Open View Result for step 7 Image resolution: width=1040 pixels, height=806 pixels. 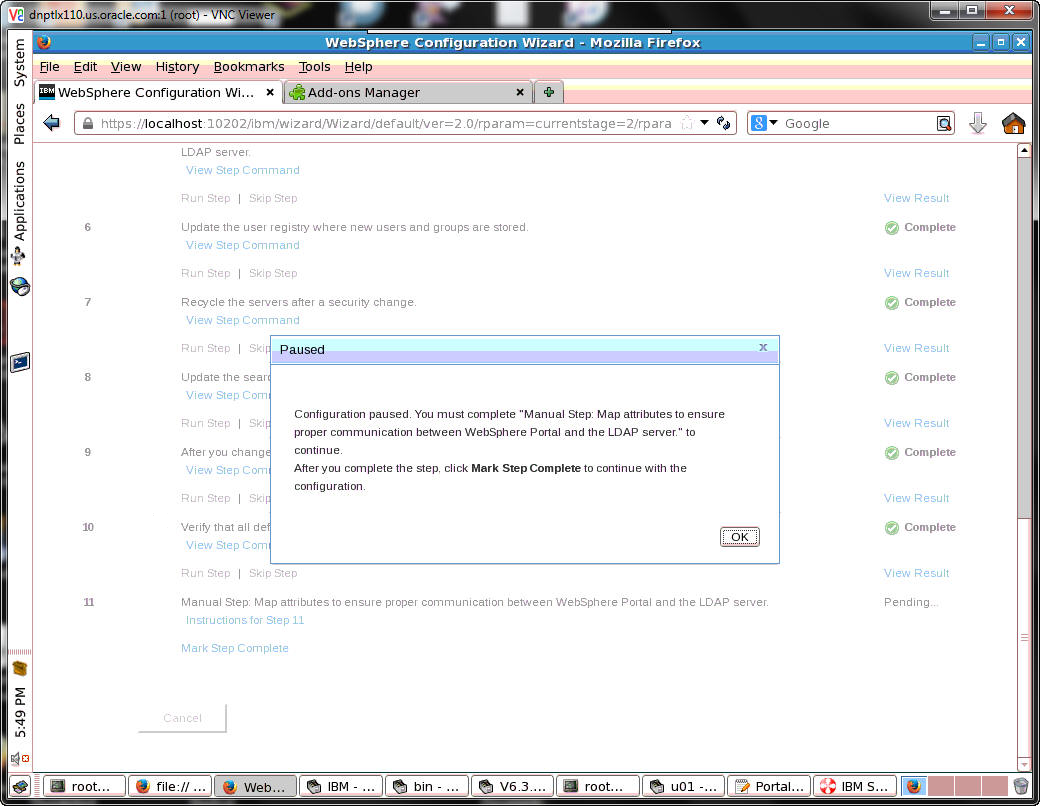click(x=916, y=348)
